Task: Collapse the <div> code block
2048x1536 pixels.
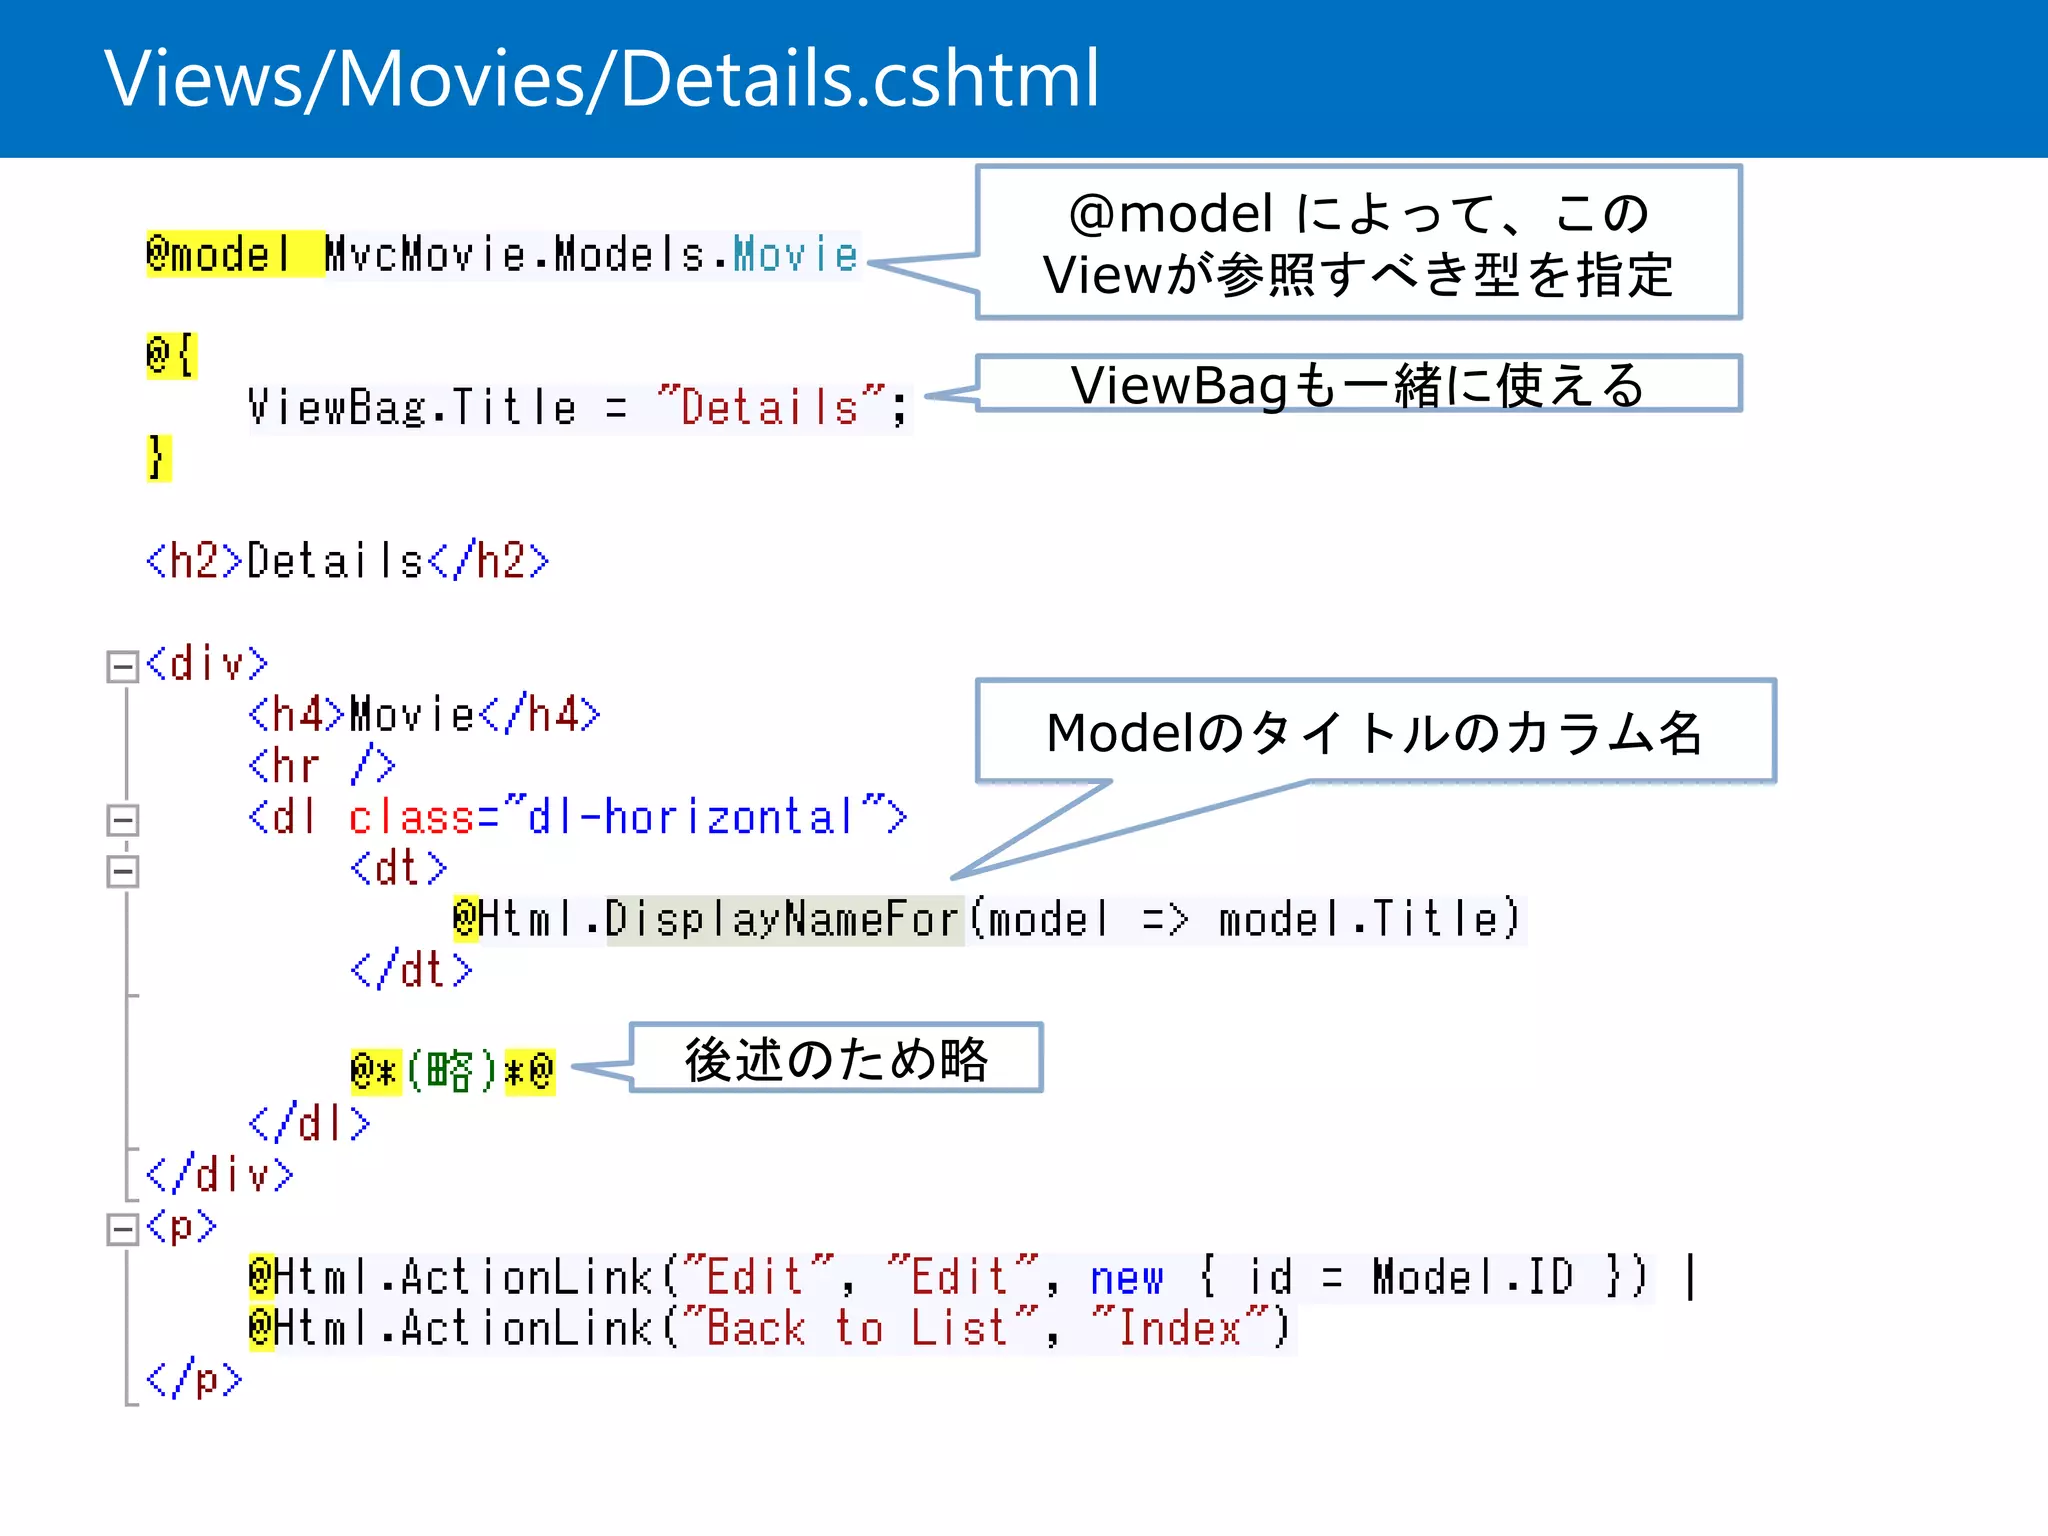Action: 122,667
